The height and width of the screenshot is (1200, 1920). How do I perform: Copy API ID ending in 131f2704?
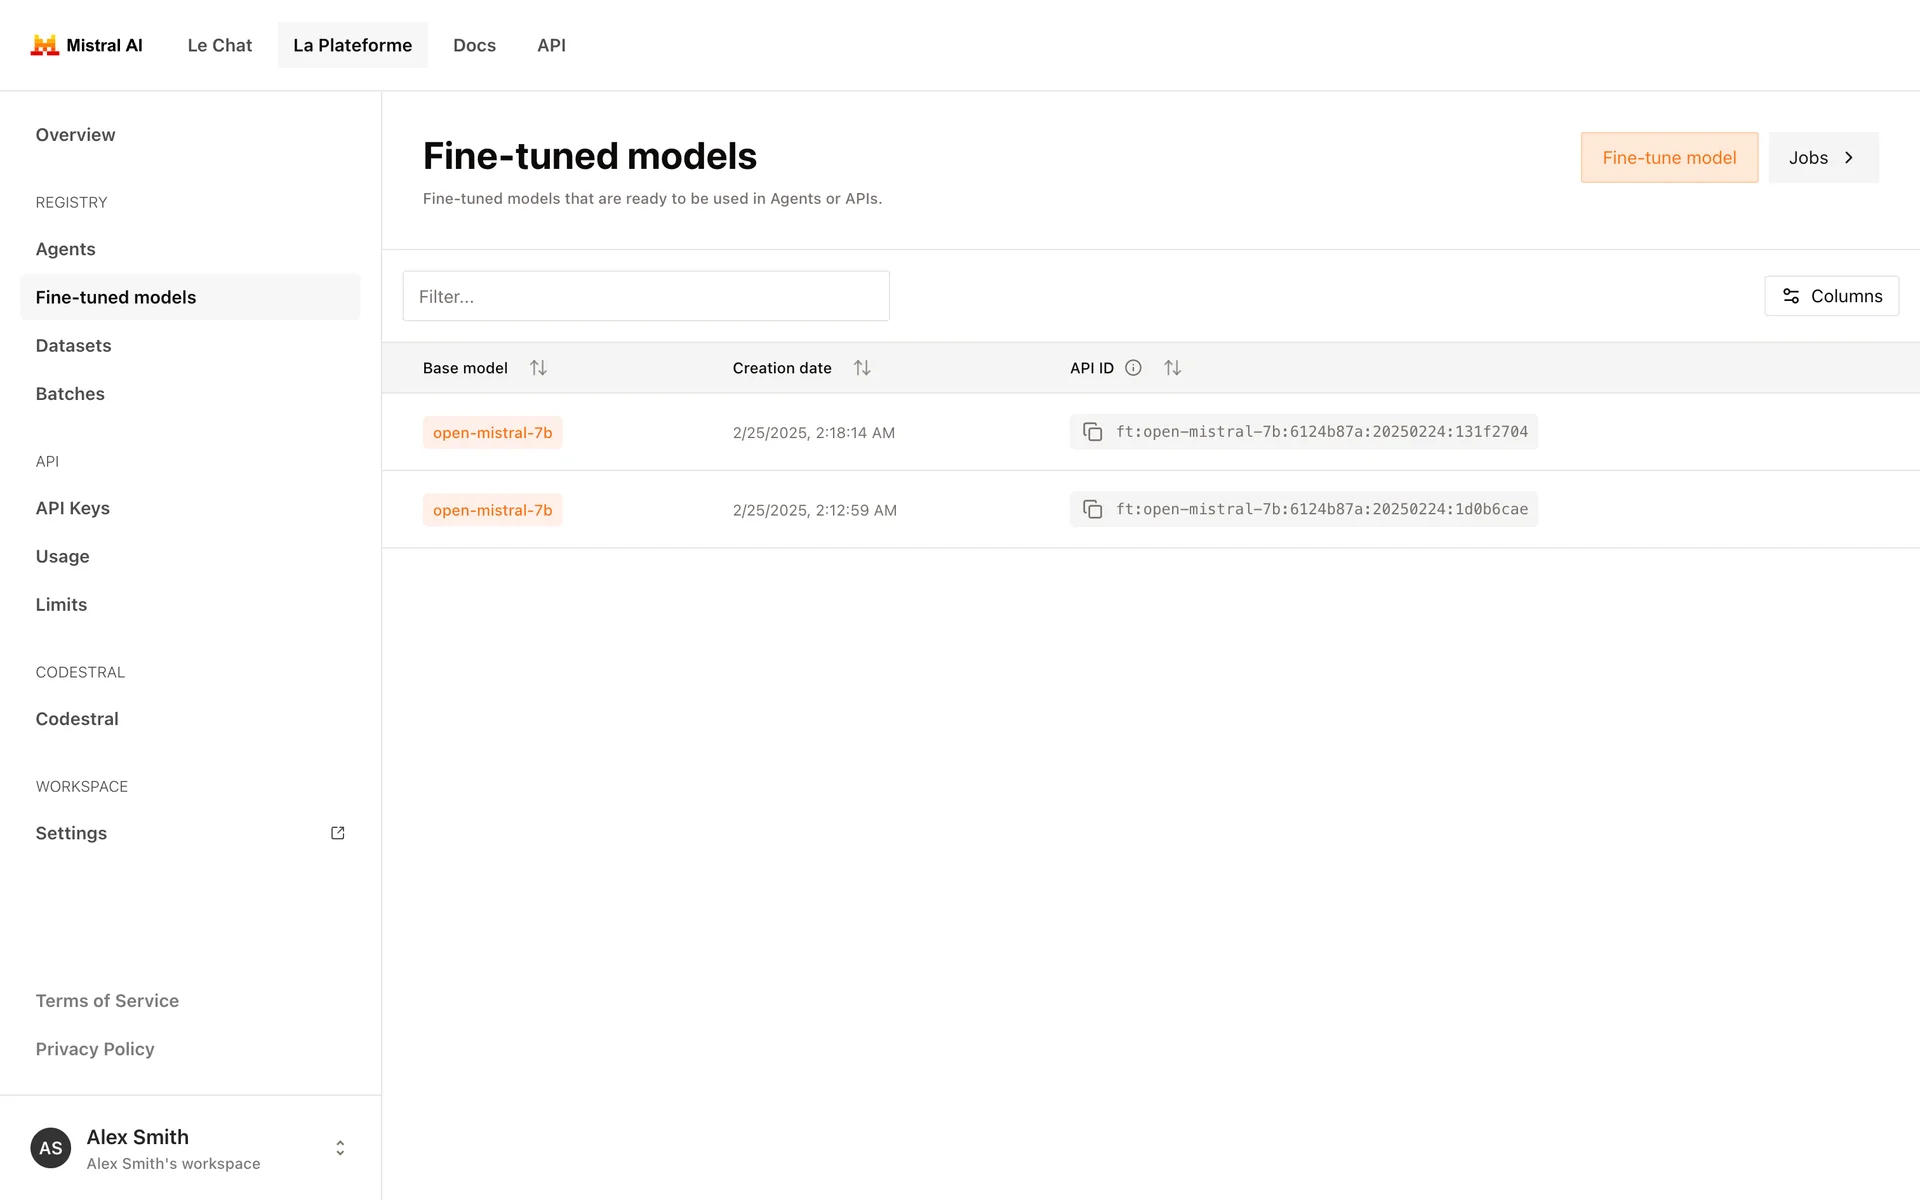pyautogui.click(x=1093, y=432)
